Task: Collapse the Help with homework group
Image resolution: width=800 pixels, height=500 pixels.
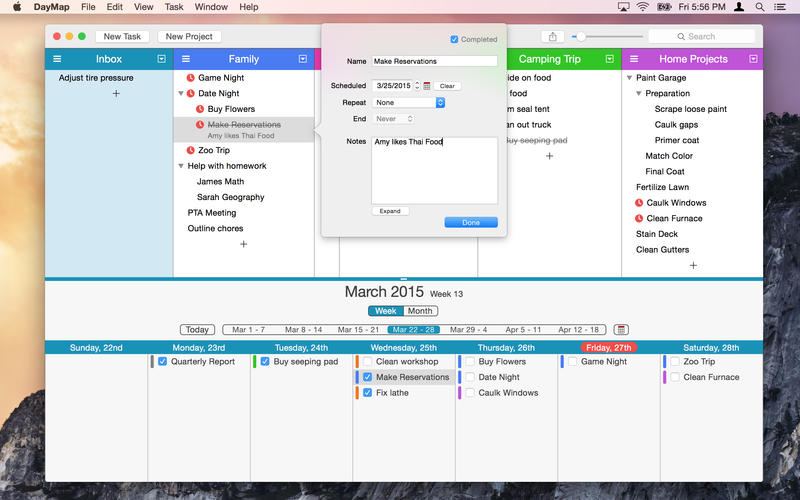Action: click(x=181, y=166)
